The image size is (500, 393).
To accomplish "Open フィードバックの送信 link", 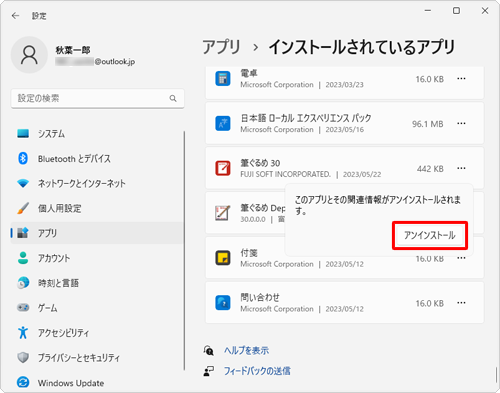I will click(x=257, y=371).
